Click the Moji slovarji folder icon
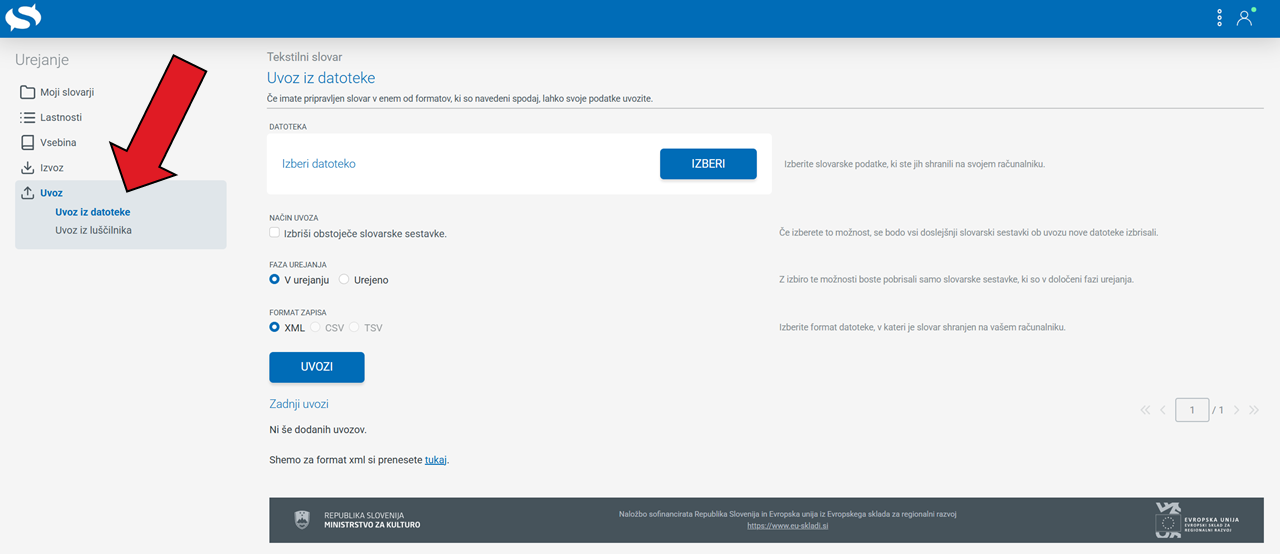 (x=28, y=93)
